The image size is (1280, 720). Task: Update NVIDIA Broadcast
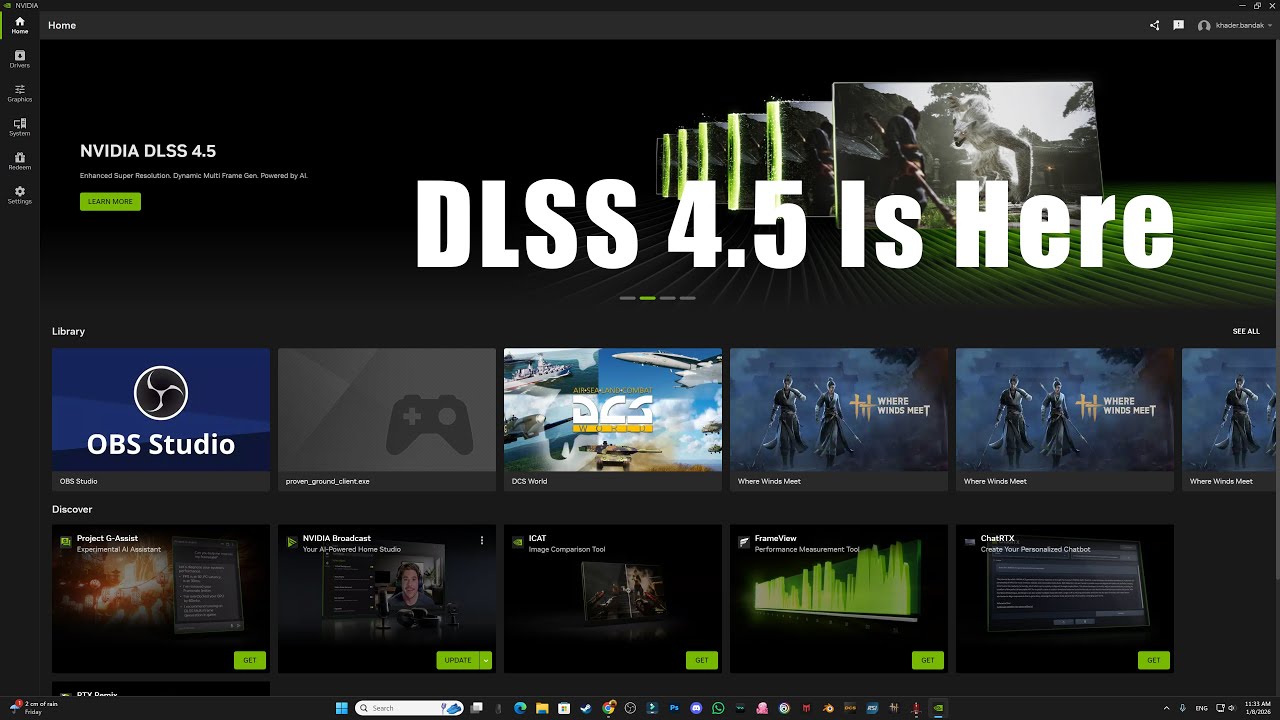coord(458,660)
